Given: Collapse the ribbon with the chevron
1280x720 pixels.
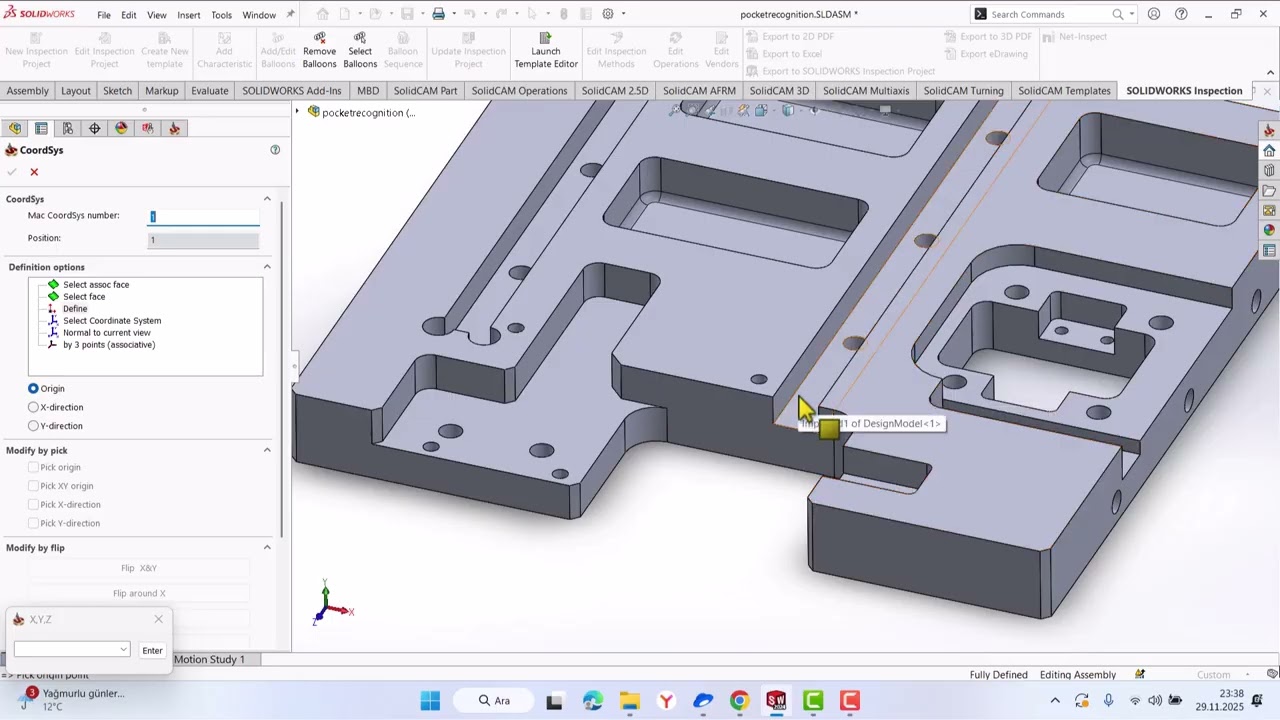Looking at the screenshot, I should point(1271,73).
